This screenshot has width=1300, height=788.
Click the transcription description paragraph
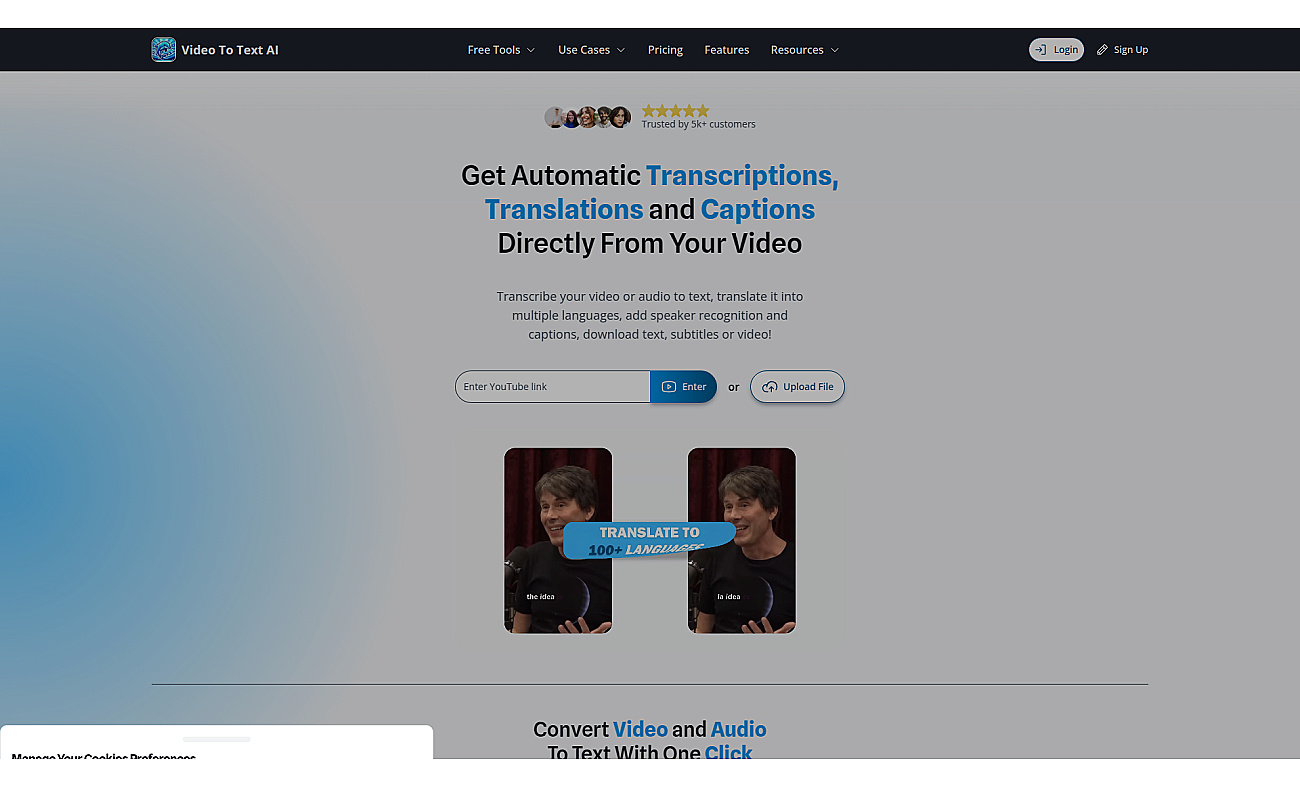pos(650,315)
